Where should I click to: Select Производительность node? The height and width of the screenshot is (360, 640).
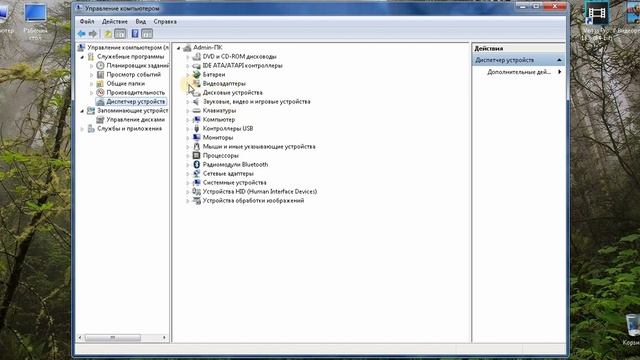click(x=136, y=93)
